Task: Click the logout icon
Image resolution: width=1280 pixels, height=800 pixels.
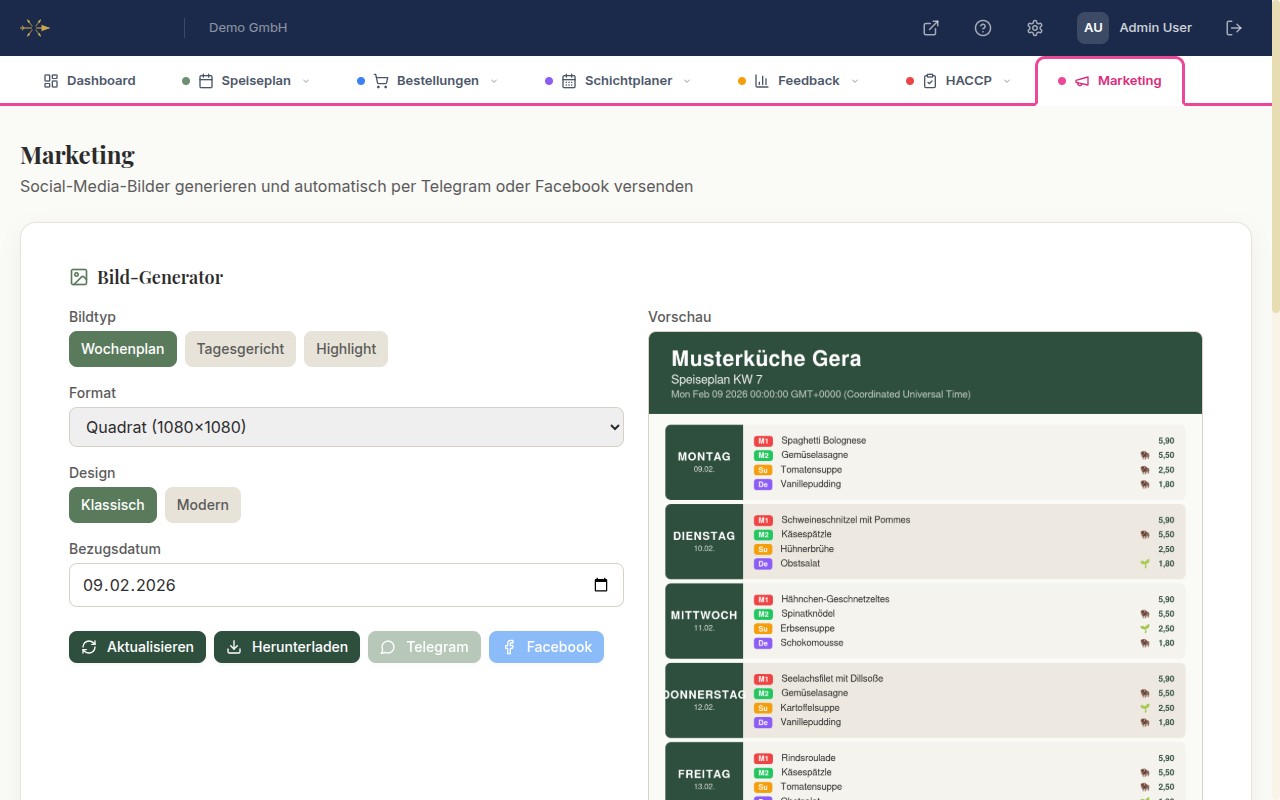Action: click(1233, 28)
